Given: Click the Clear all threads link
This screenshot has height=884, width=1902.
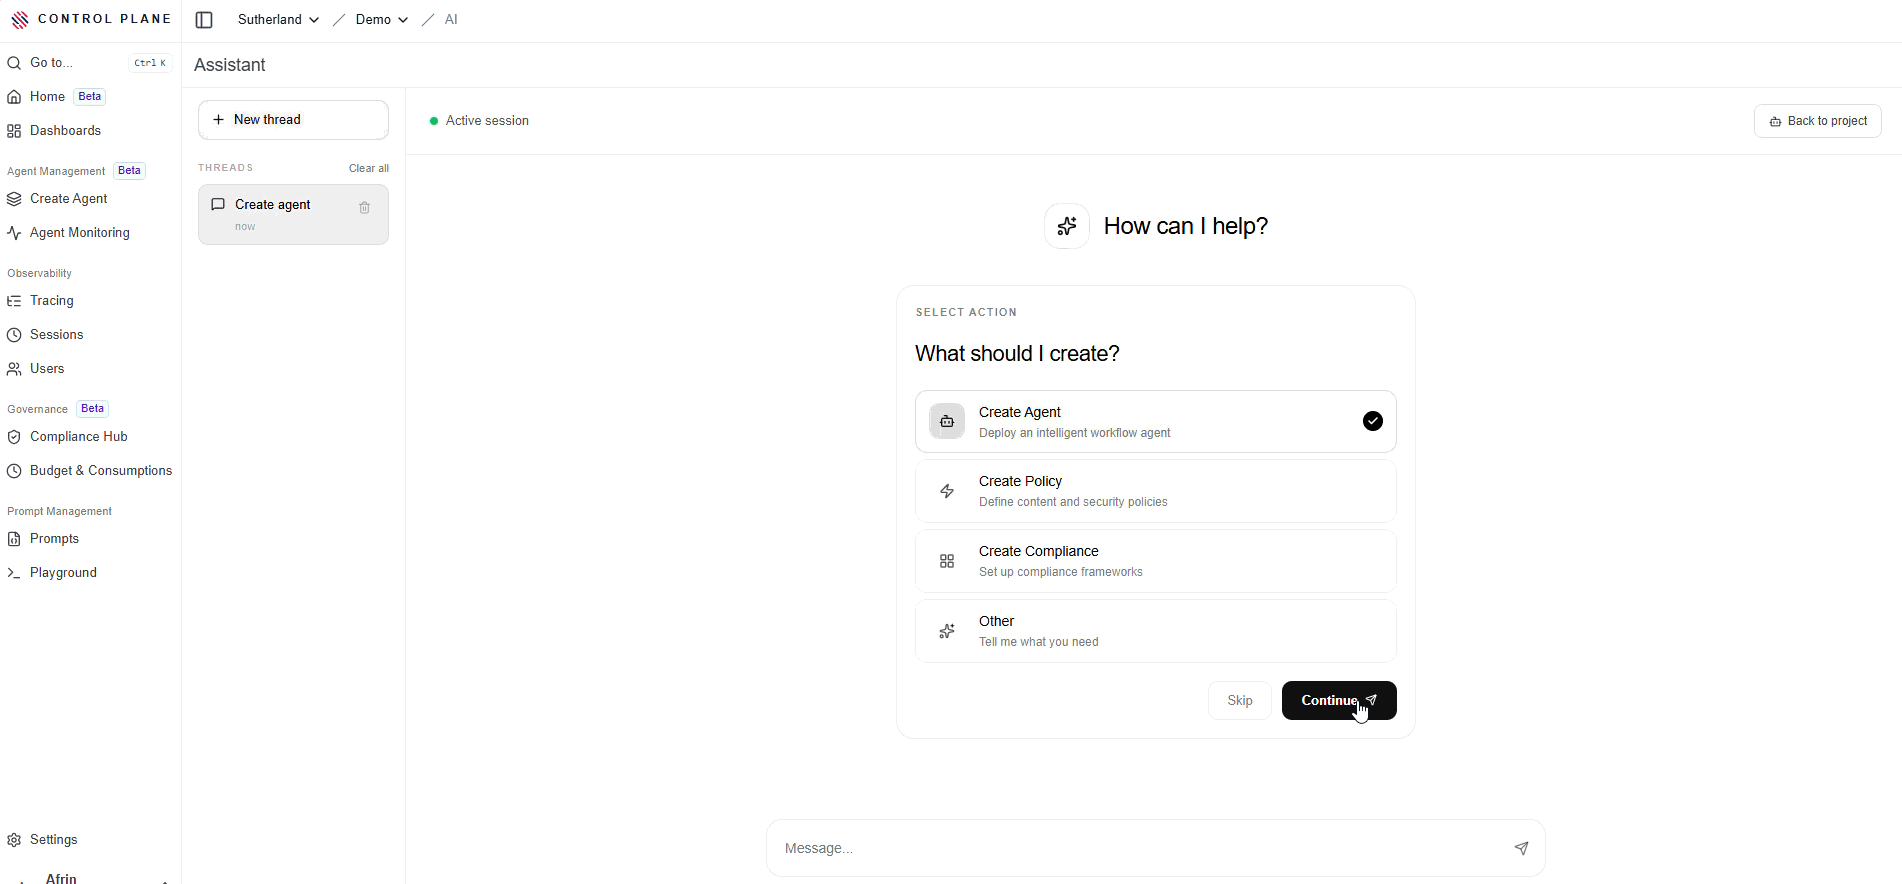Looking at the screenshot, I should [x=369, y=168].
